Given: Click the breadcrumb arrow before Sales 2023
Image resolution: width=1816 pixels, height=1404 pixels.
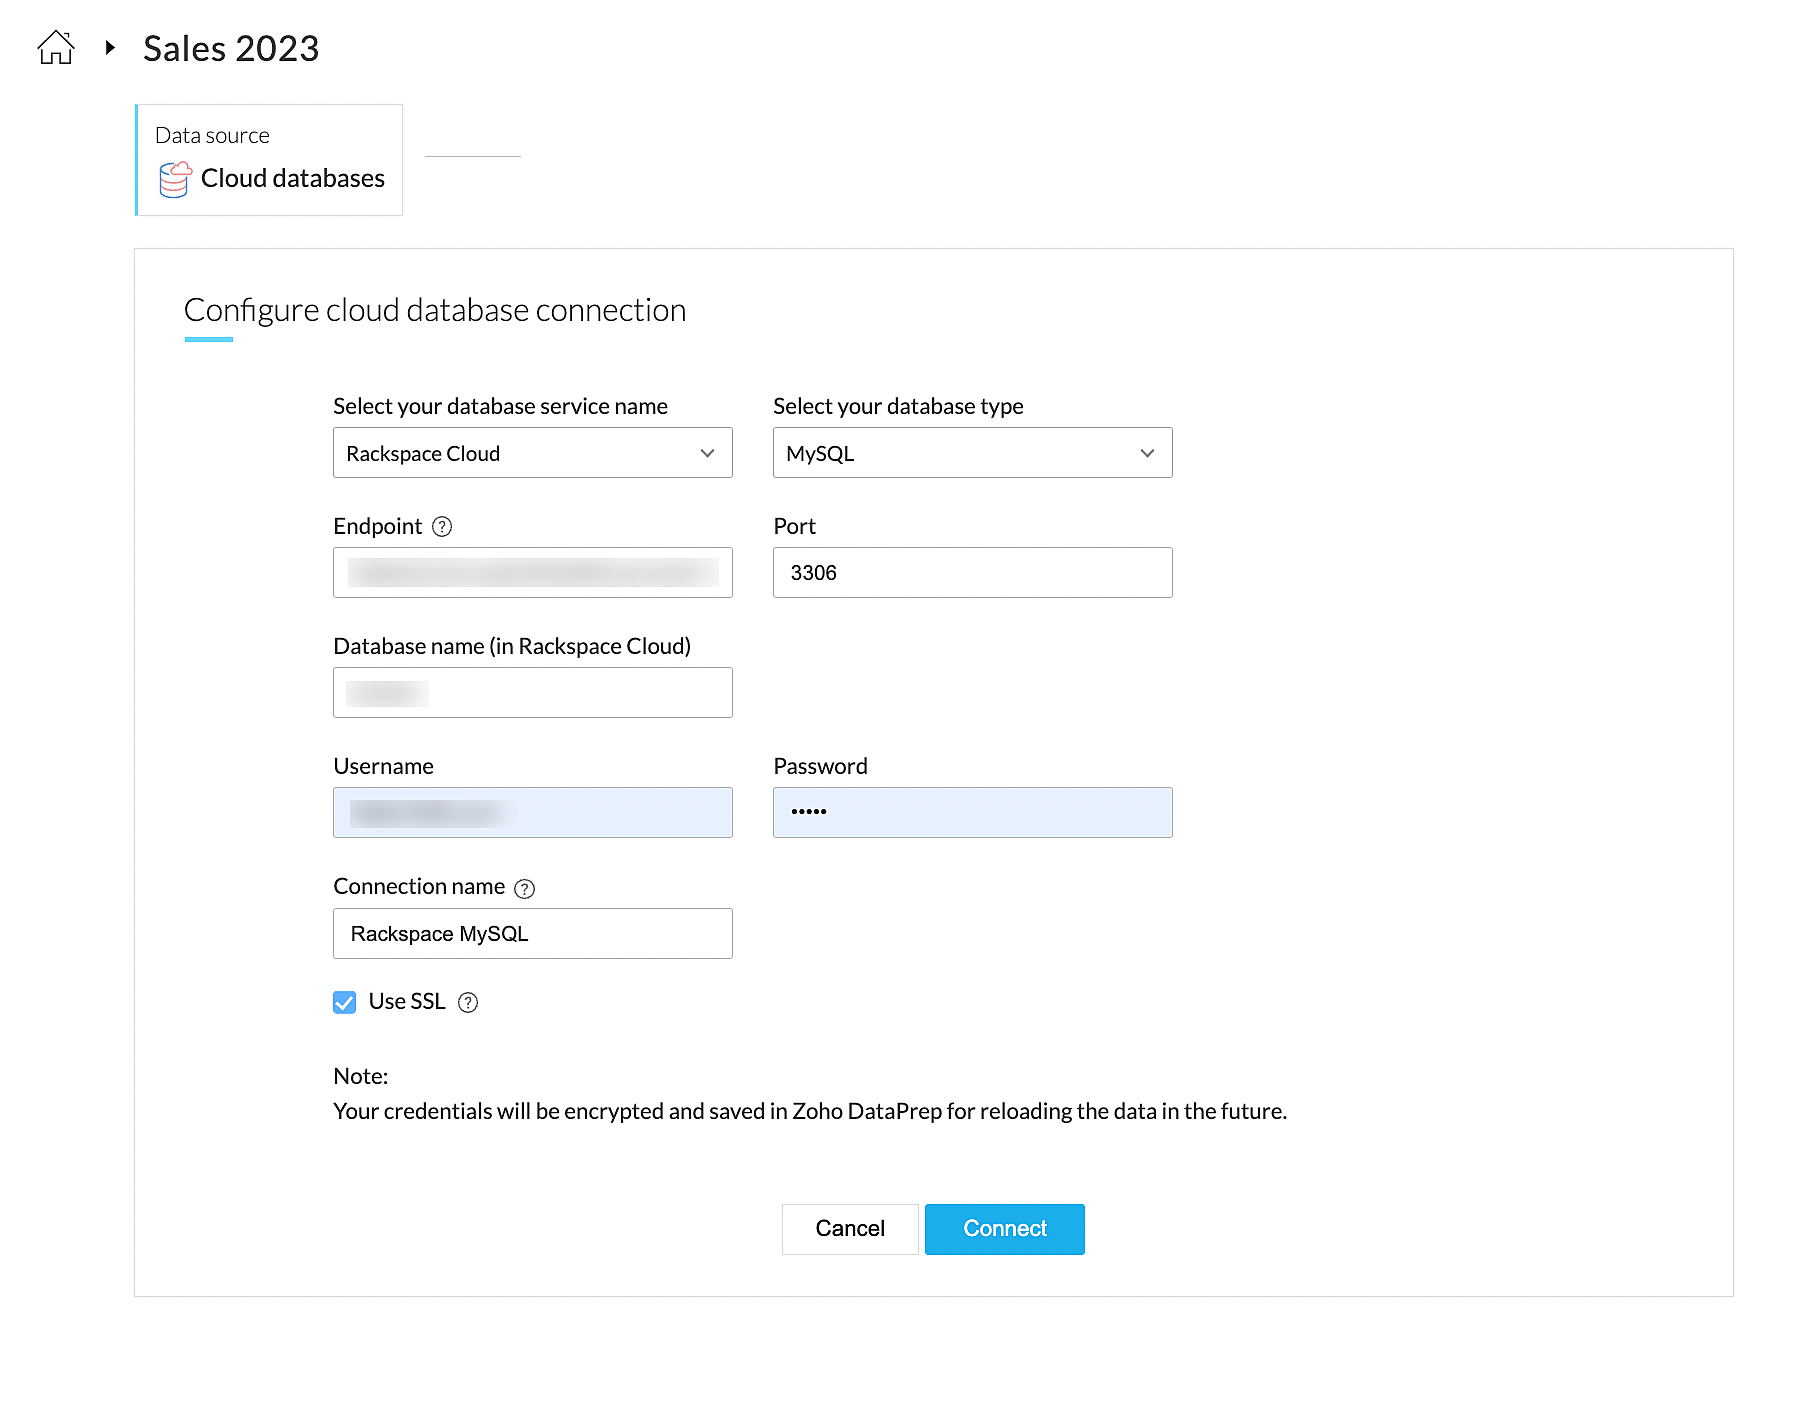Looking at the screenshot, I should click(110, 47).
